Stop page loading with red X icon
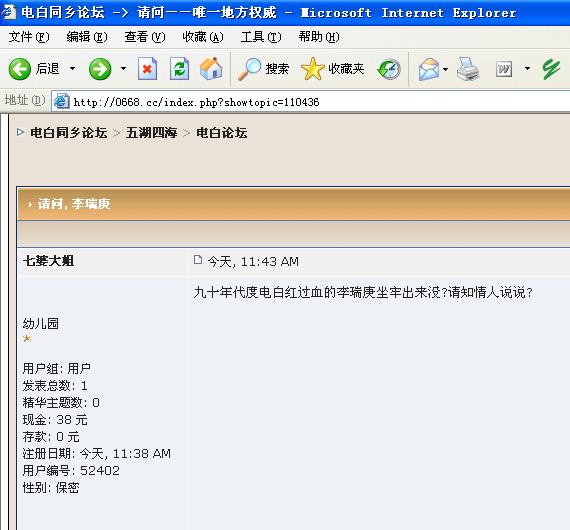The image size is (570, 530). [x=147, y=69]
